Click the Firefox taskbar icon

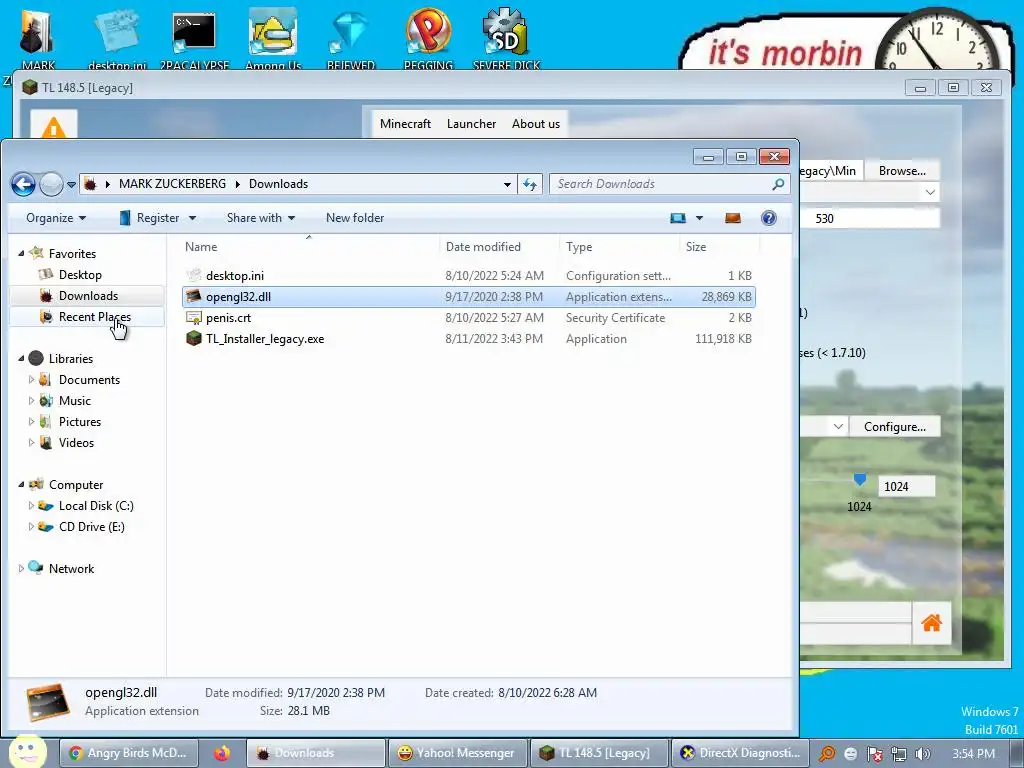pos(222,754)
